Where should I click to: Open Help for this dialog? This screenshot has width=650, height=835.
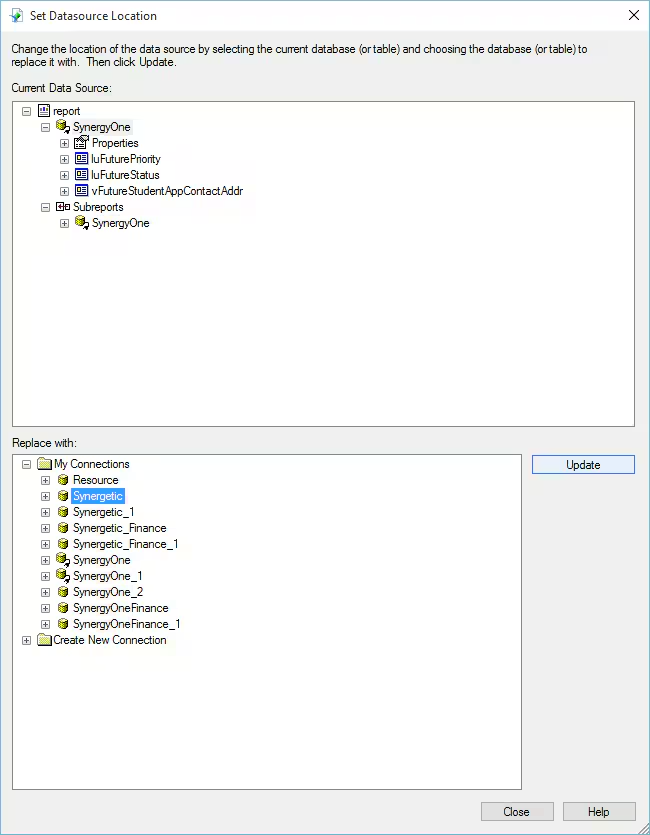click(599, 812)
